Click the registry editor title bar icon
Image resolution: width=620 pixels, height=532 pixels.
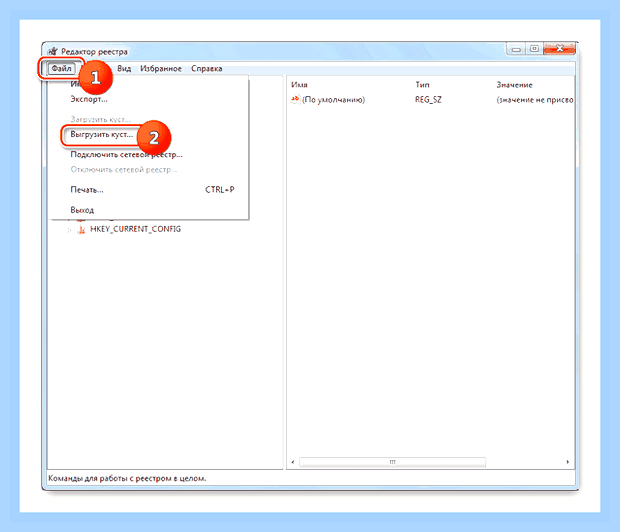click(53, 51)
